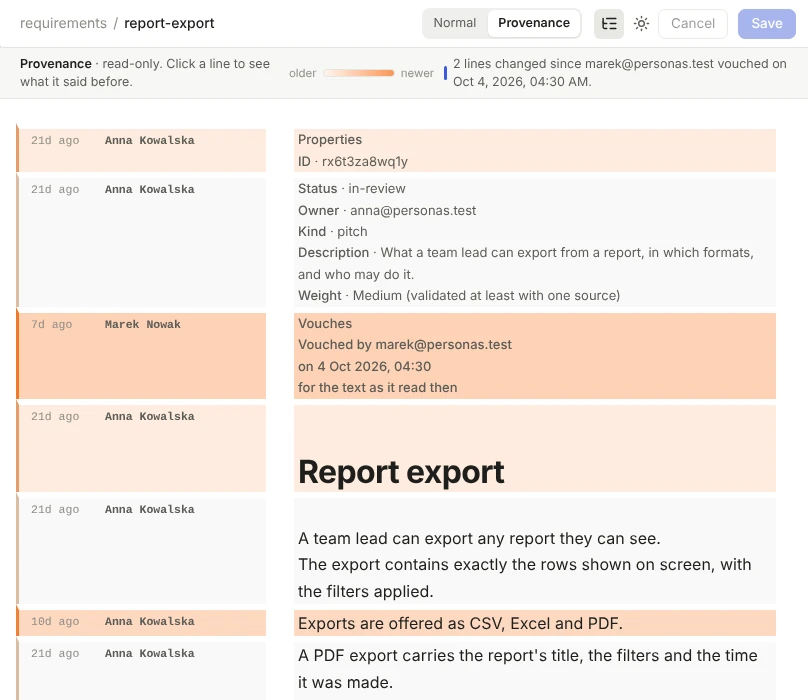Select 'for the text as it read then'
This screenshot has width=808, height=700.
(534, 388)
